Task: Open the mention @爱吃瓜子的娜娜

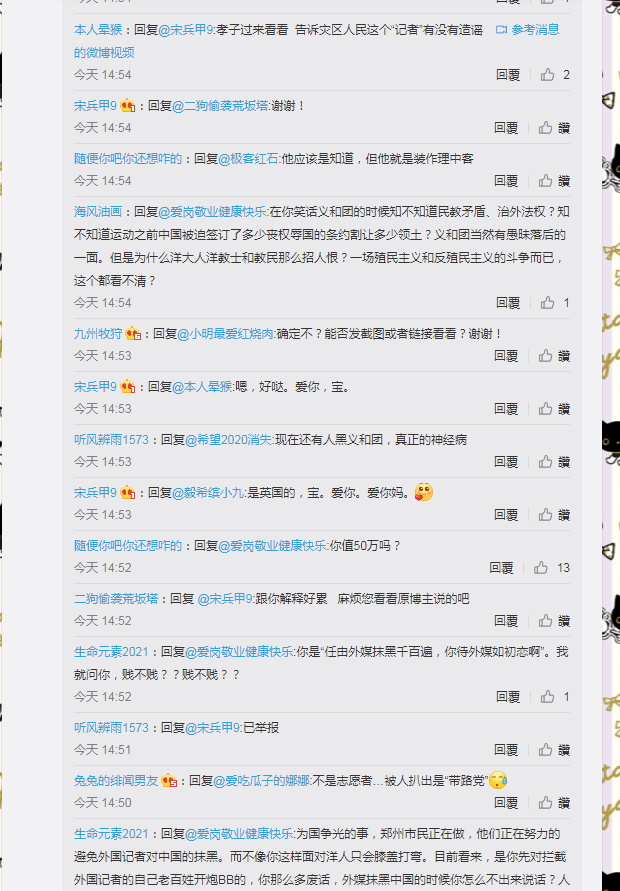Action: 261,781
